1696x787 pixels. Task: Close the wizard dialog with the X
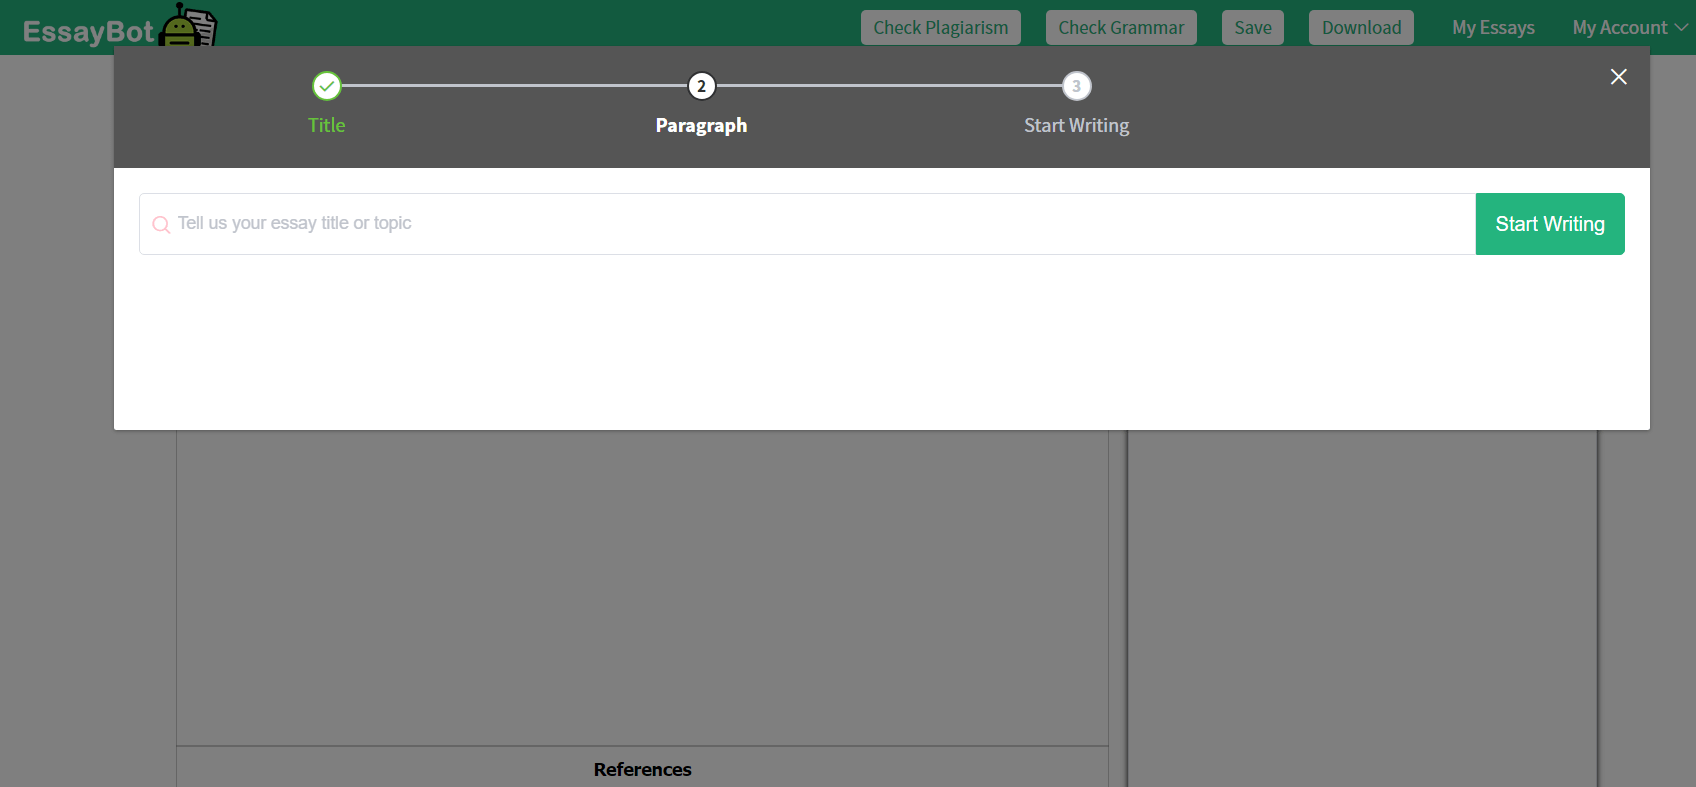click(x=1618, y=77)
